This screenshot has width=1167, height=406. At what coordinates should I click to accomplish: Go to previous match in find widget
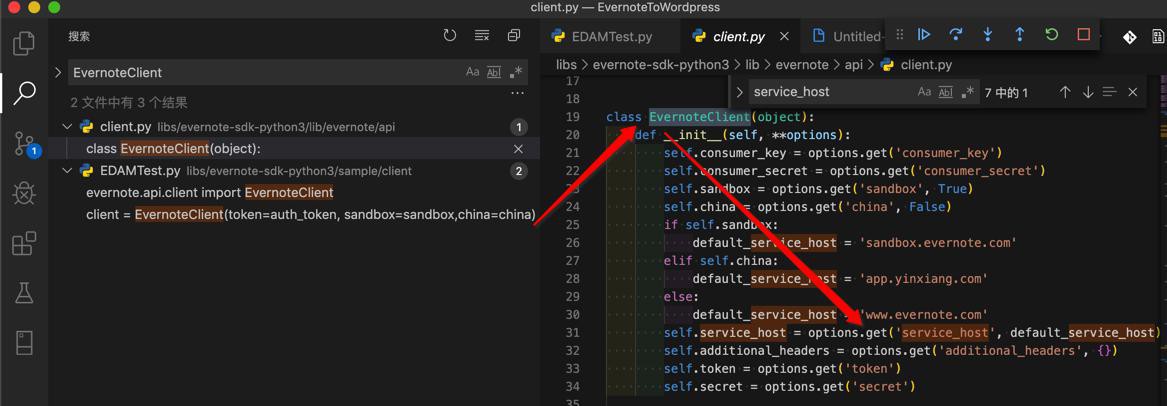click(1065, 92)
